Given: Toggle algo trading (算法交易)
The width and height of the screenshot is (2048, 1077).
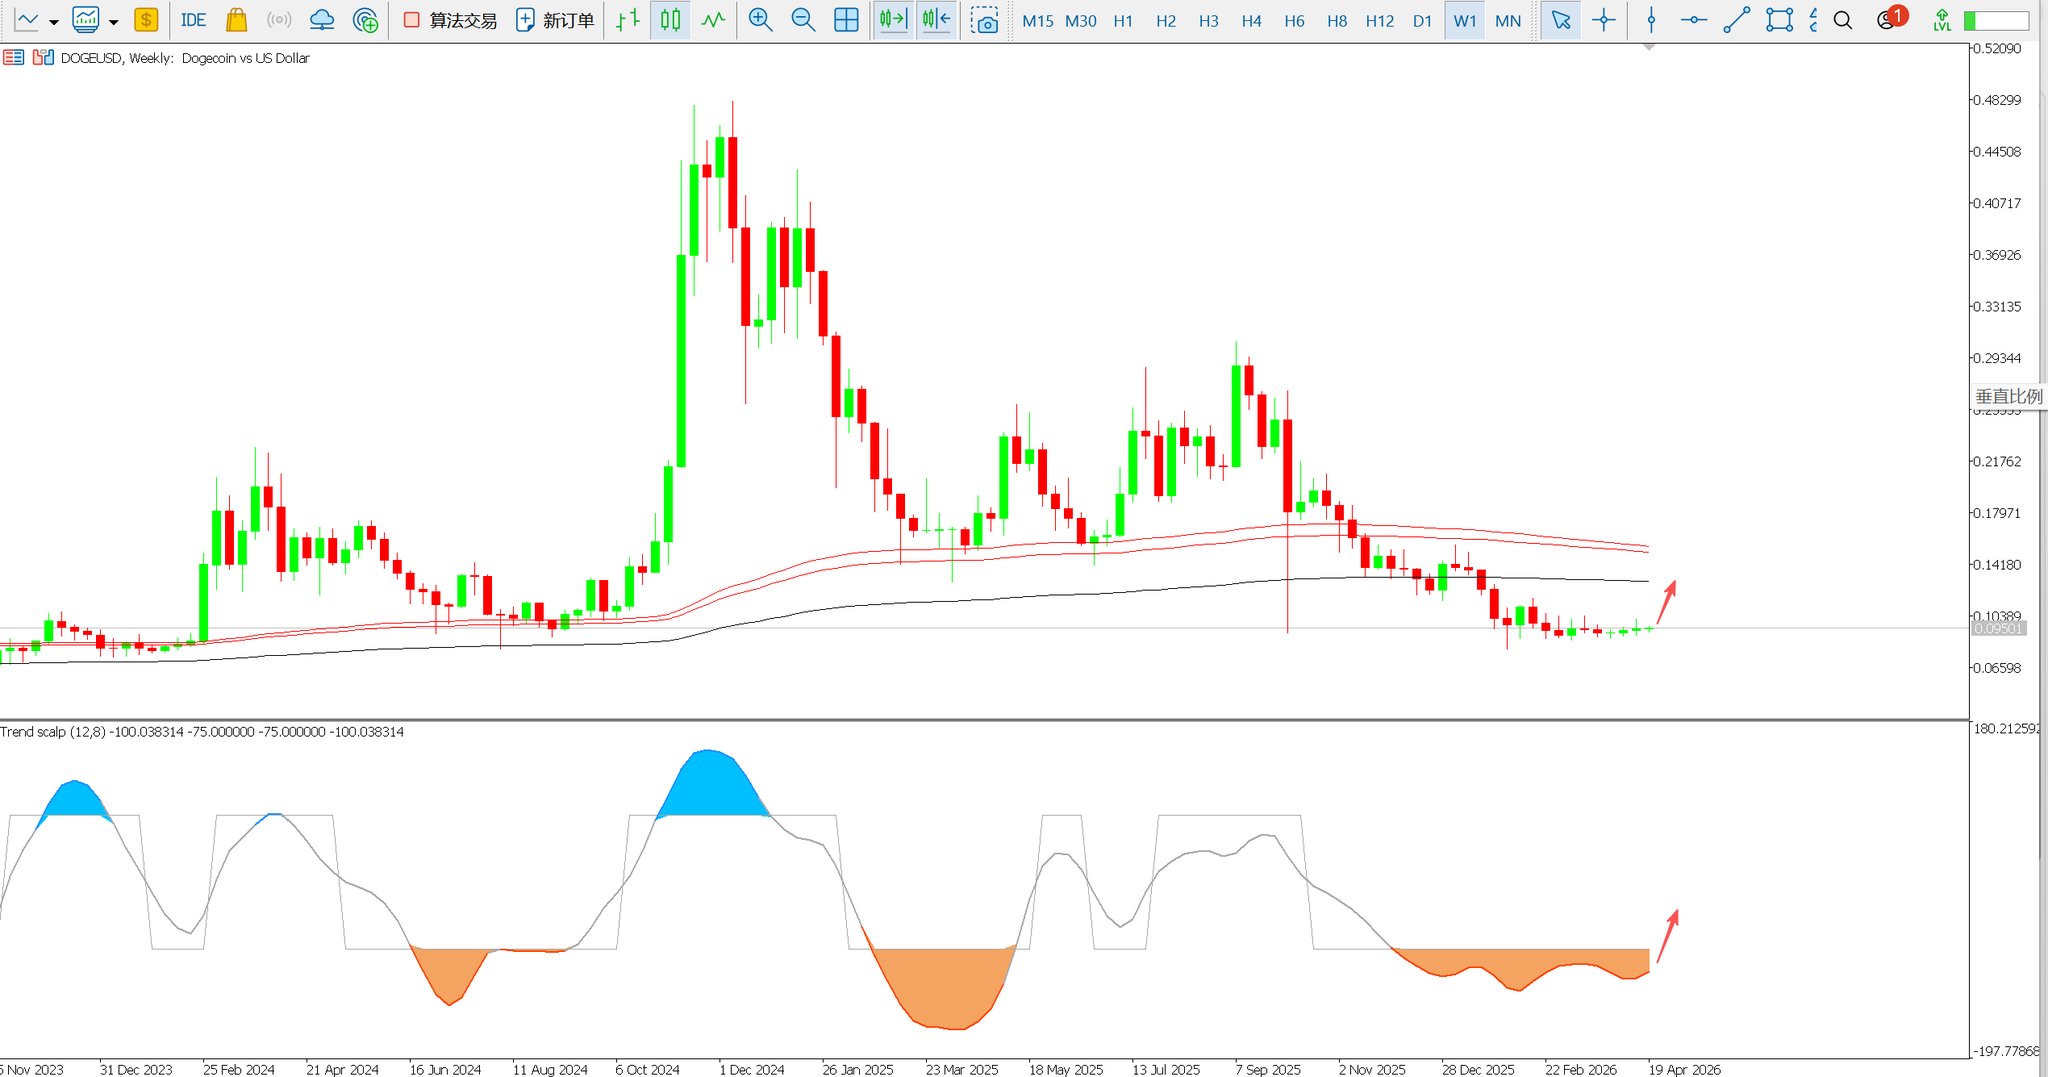Looking at the screenshot, I should pyautogui.click(x=450, y=20).
